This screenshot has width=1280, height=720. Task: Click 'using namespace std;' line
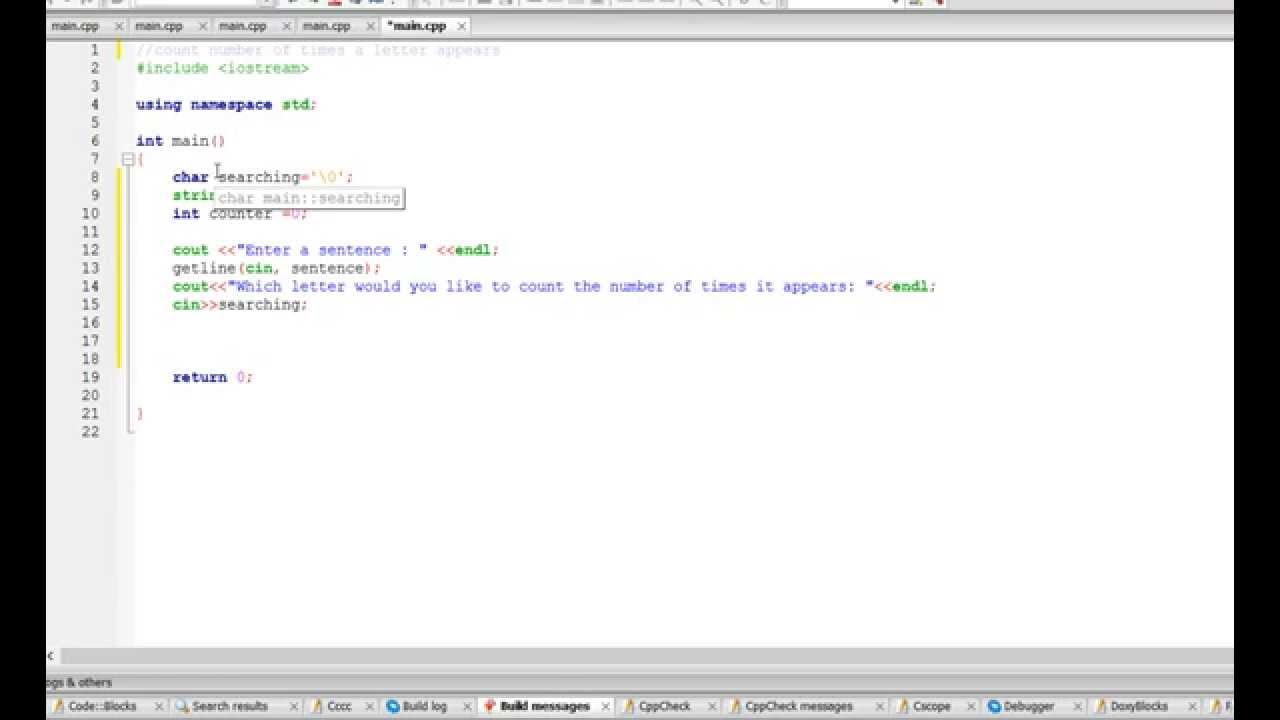(226, 105)
